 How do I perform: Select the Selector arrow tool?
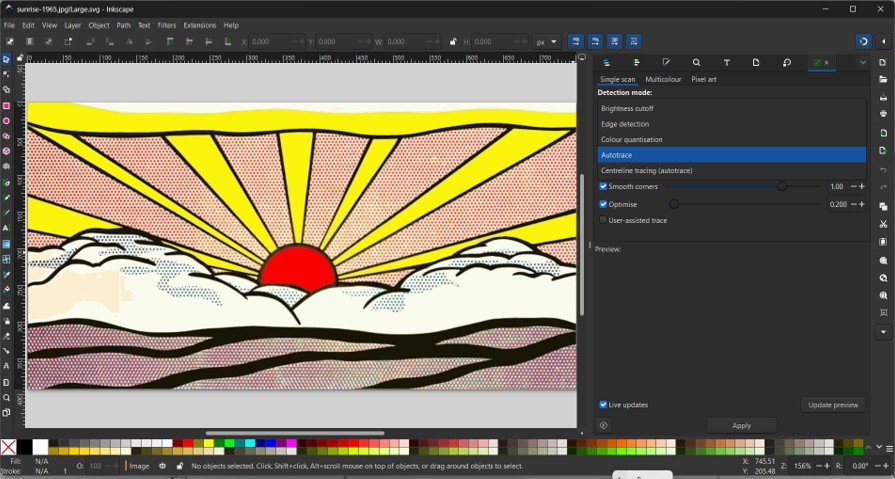pos(6,59)
